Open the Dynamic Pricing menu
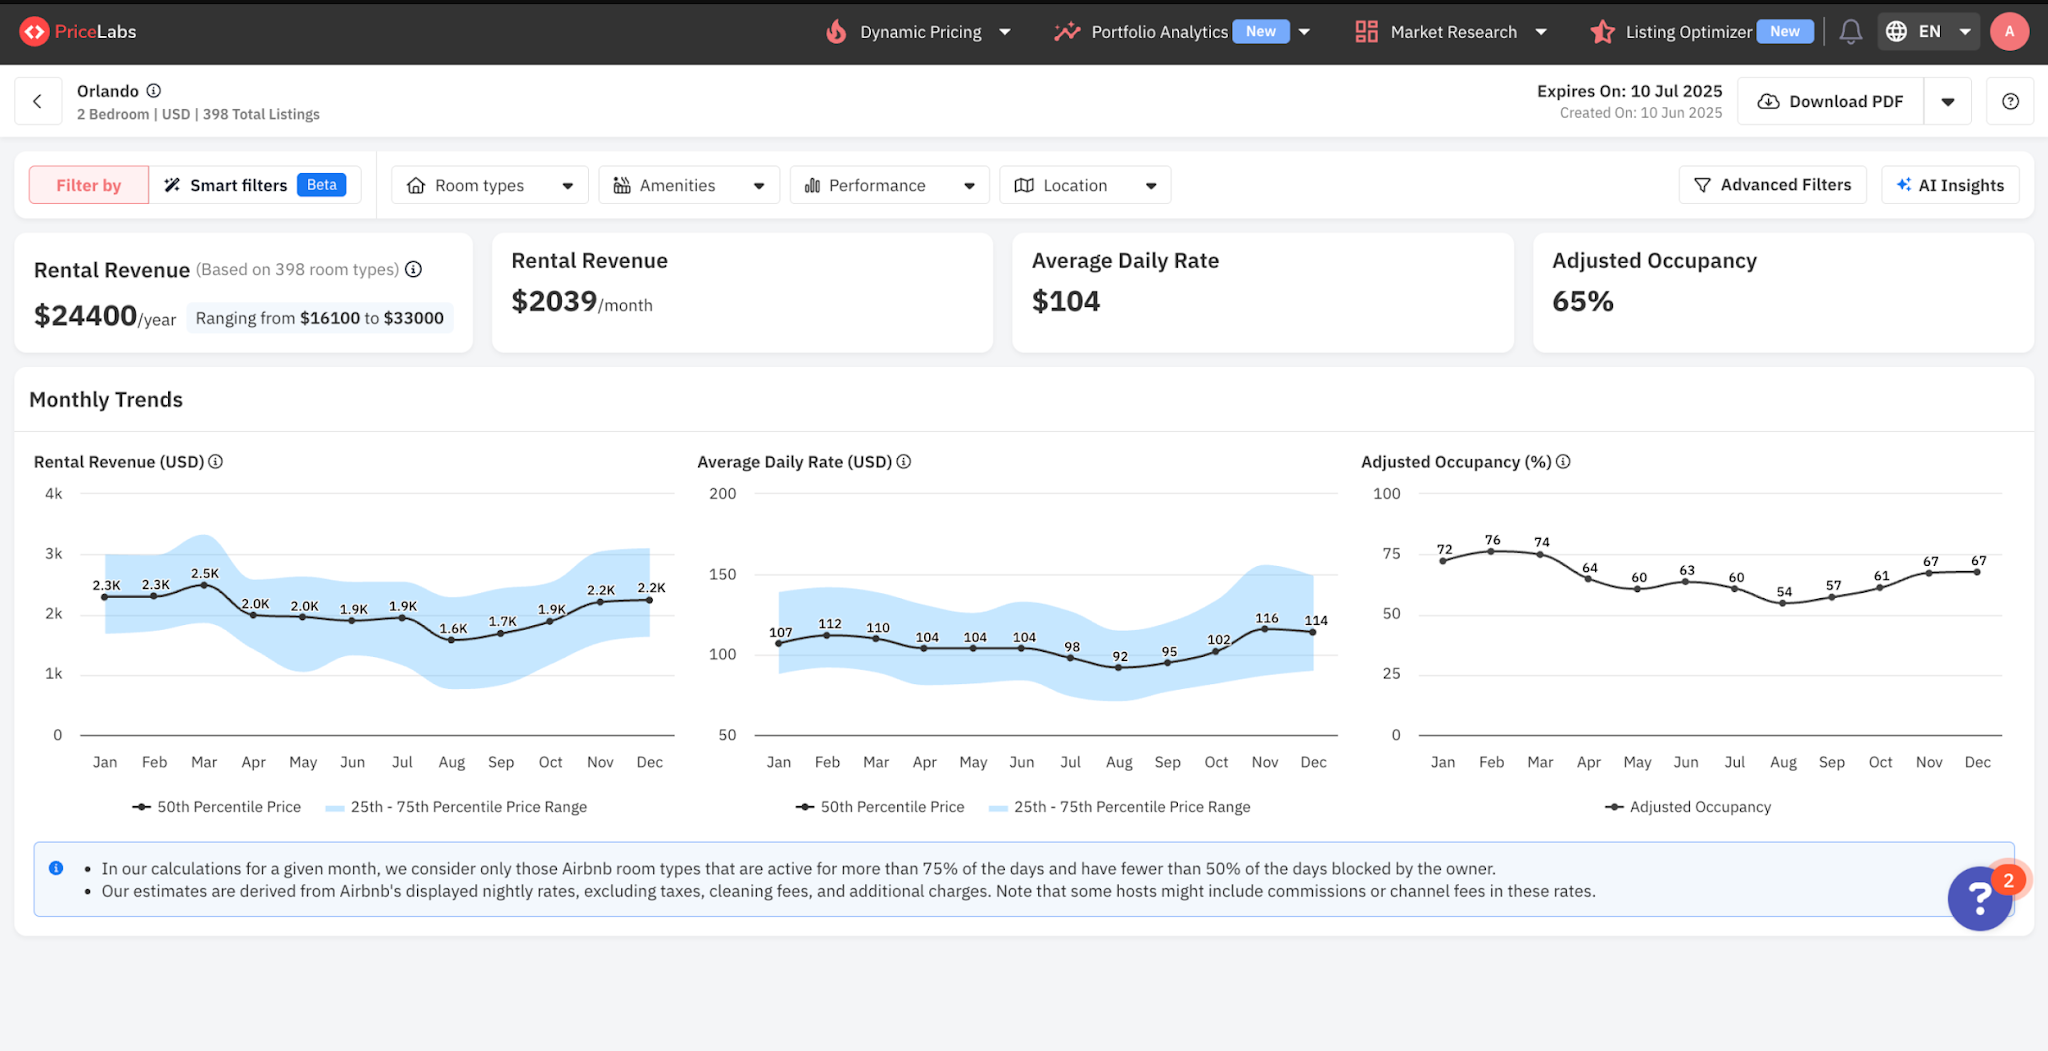 [x=919, y=32]
